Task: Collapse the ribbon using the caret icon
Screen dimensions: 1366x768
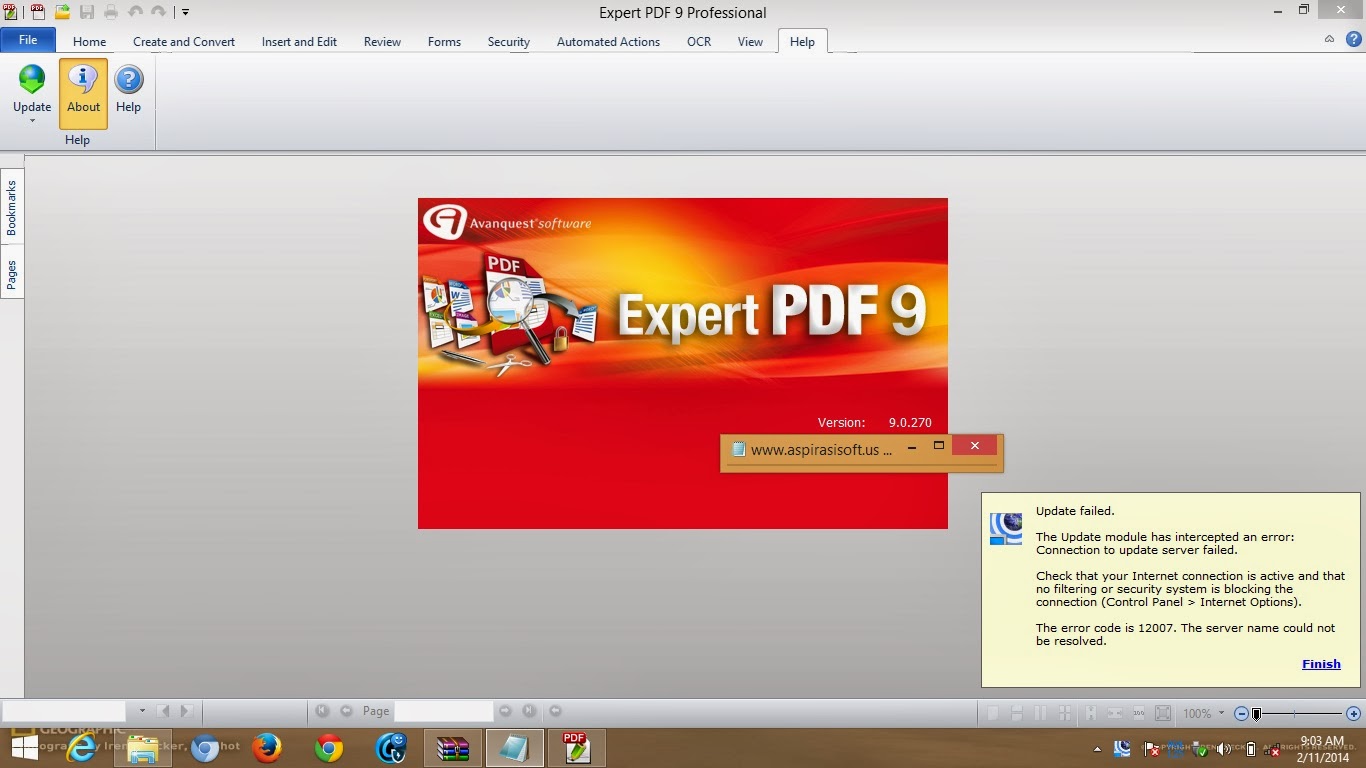Action: click(x=1329, y=39)
